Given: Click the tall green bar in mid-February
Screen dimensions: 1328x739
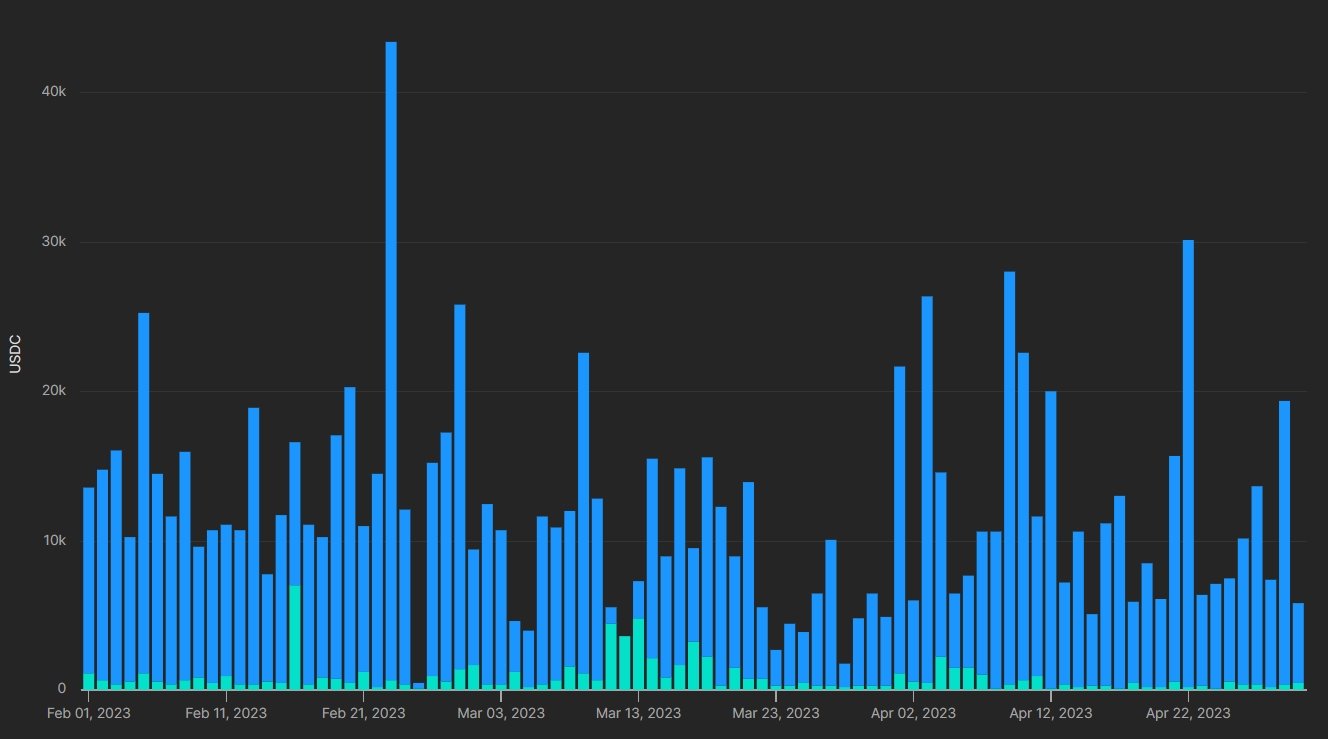Looking at the screenshot, I should (295, 636).
